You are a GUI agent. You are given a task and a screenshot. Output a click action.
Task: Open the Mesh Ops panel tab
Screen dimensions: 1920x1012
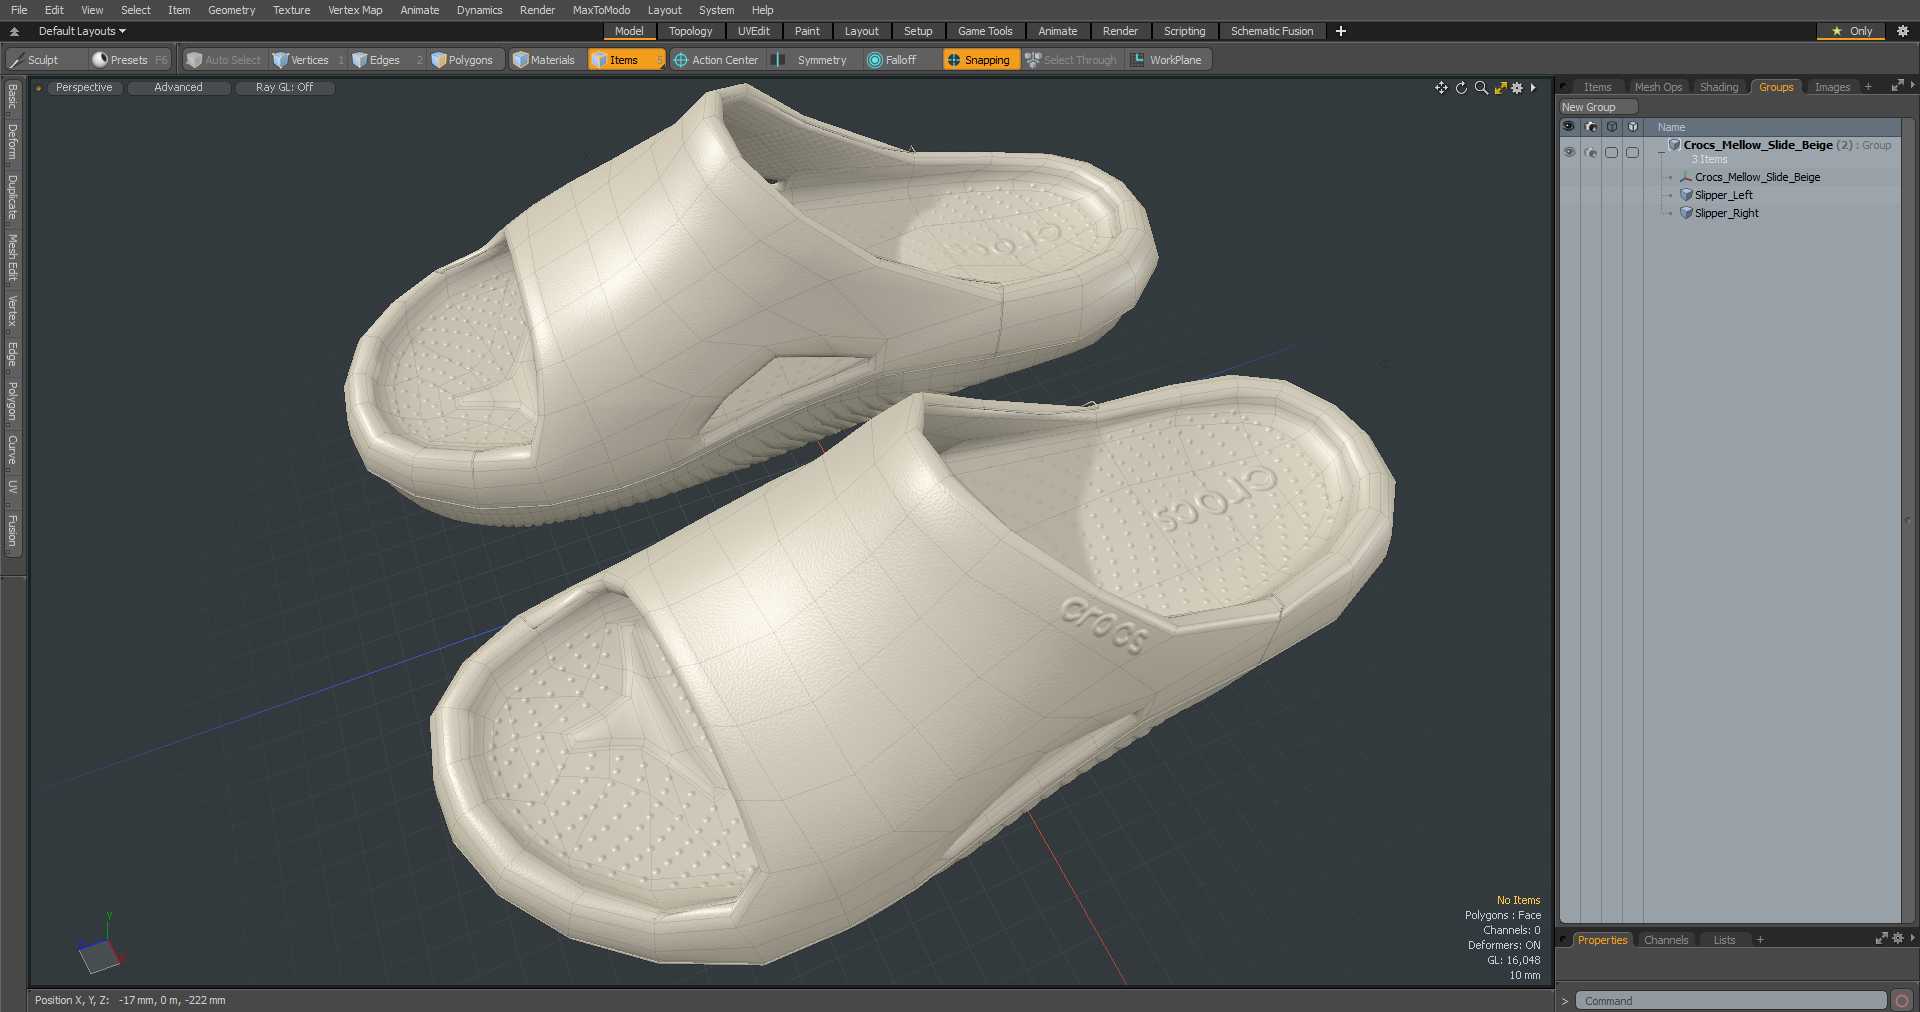[x=1658, y=87]
